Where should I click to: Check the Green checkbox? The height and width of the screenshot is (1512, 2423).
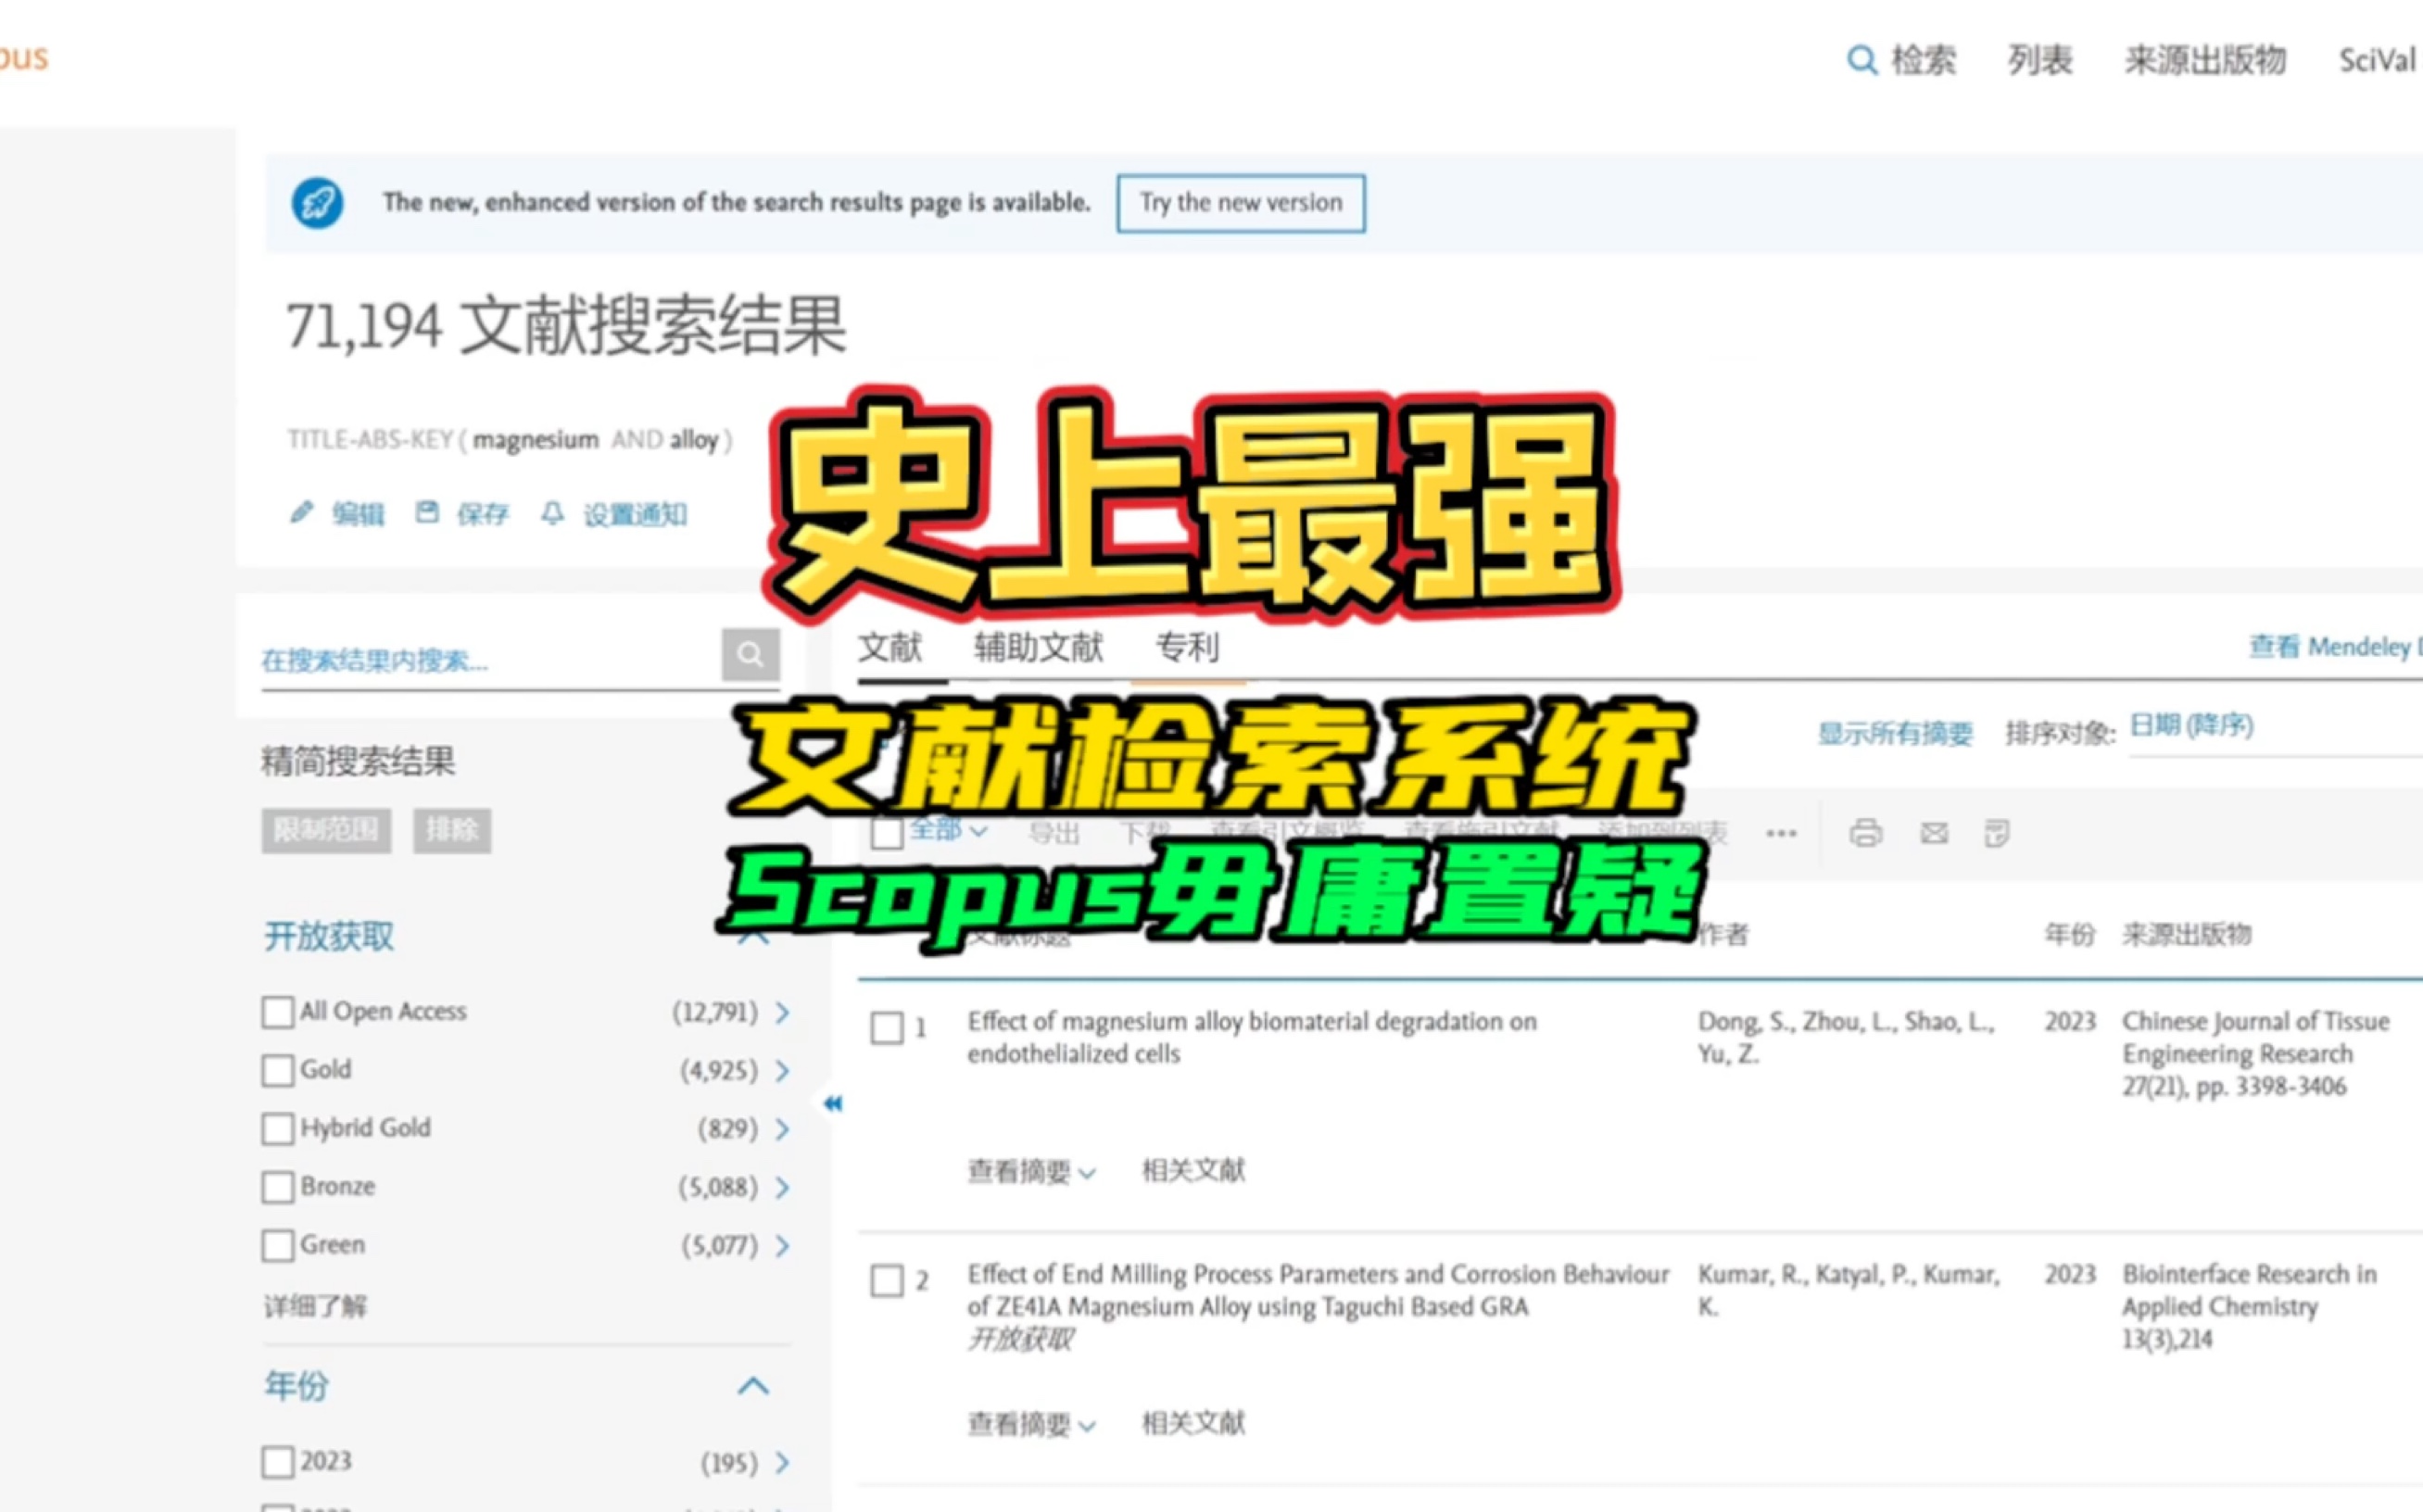tap(278, 1246)
